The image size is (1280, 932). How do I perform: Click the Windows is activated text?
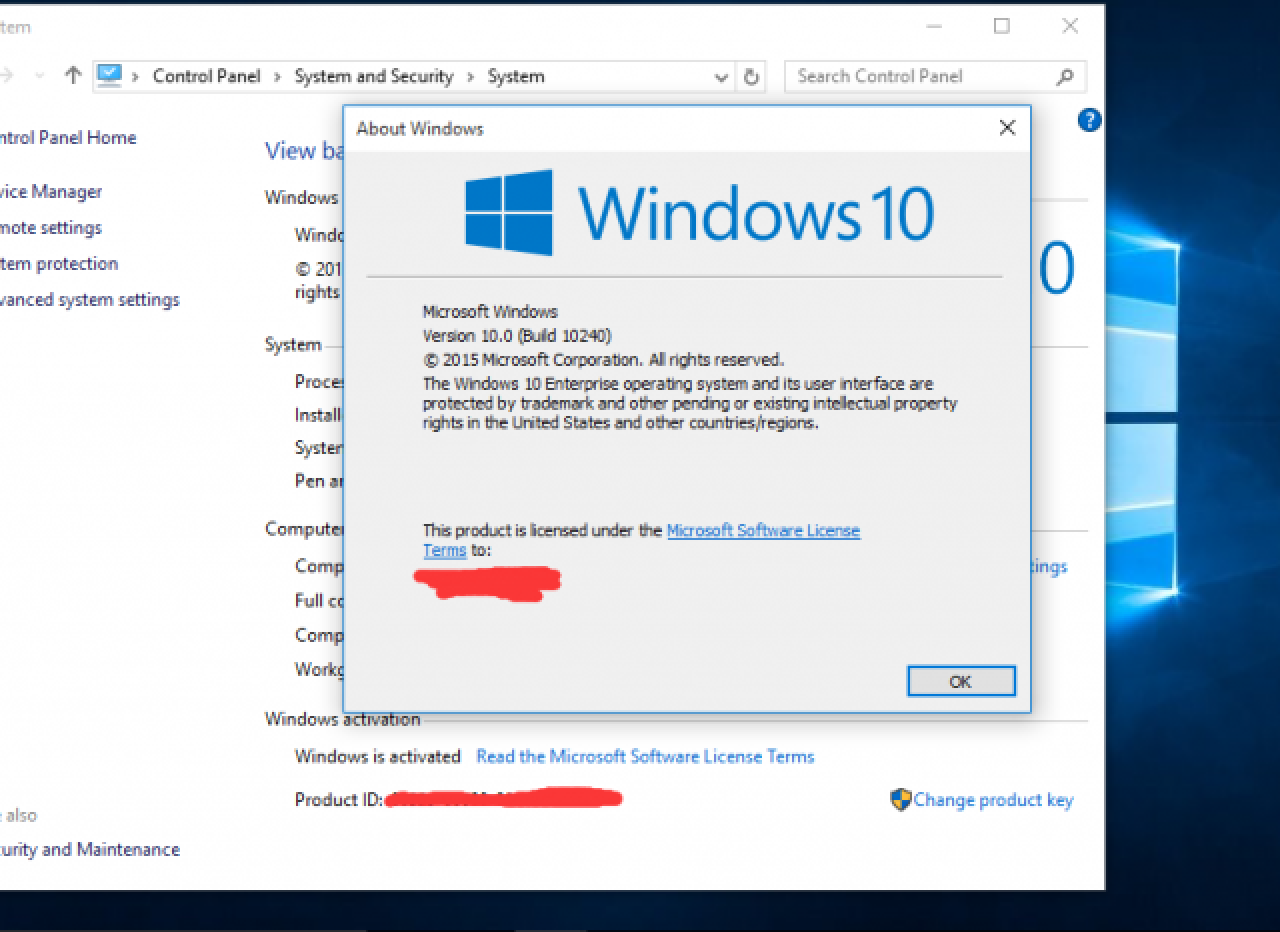[377, 756]
